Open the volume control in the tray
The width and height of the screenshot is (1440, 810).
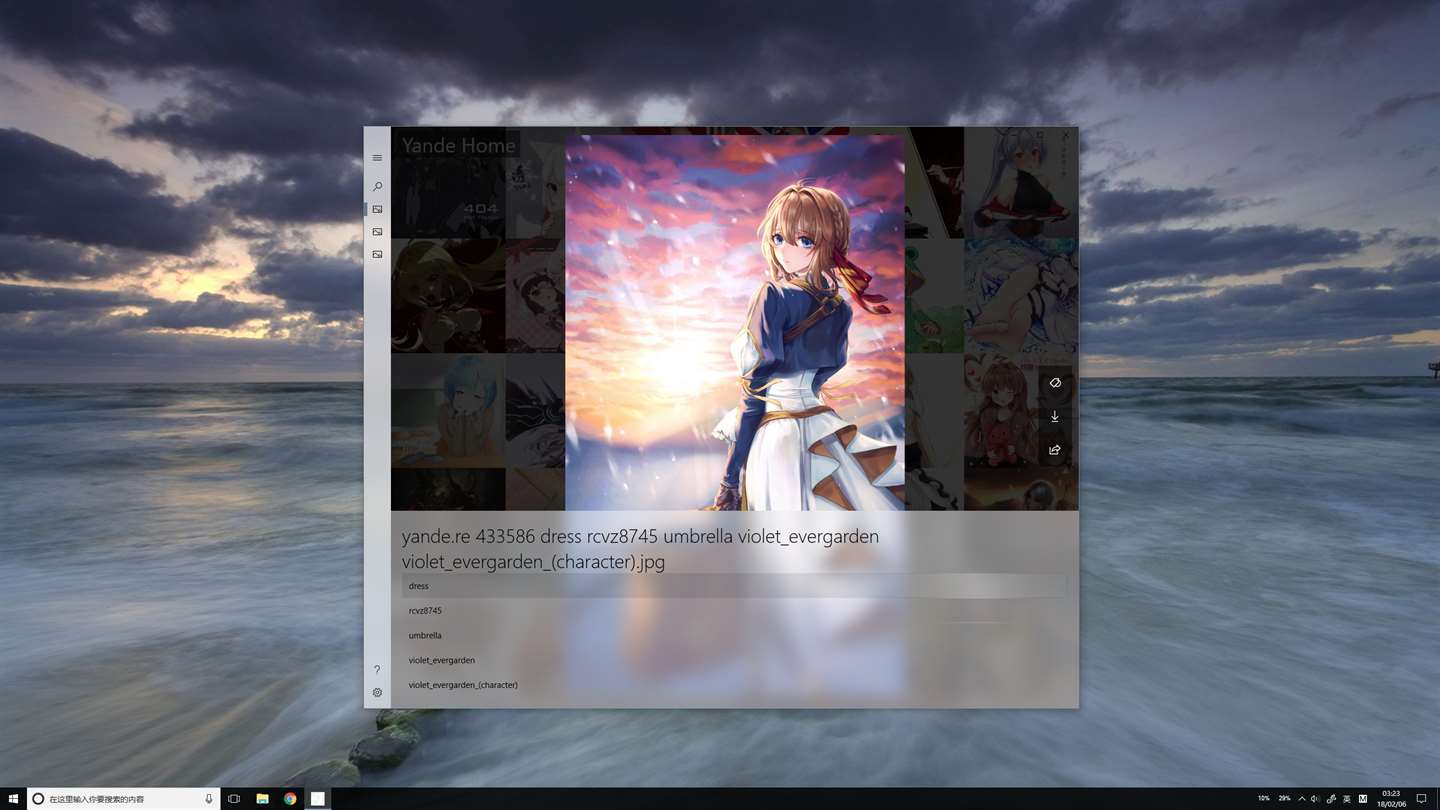pyautogui.click(x=1315, y=799)
